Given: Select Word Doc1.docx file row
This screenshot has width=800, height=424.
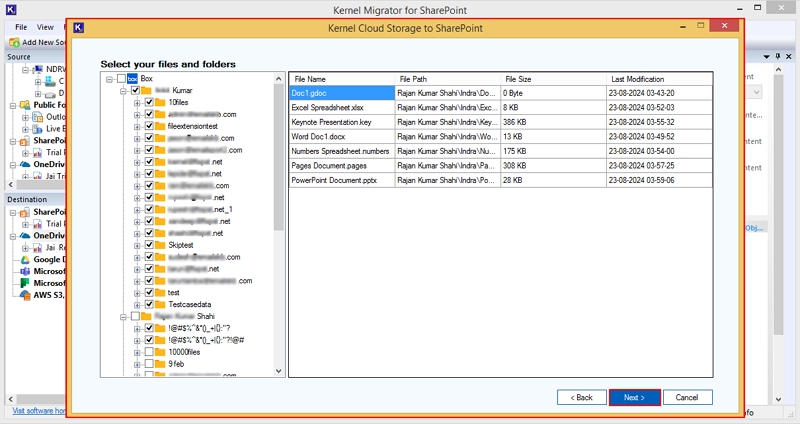Looking at the screenshot, I should click(501, 137).
